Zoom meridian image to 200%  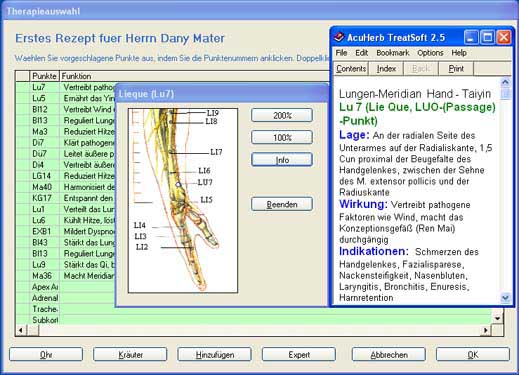pyautogui.click(x=282, y=116)
